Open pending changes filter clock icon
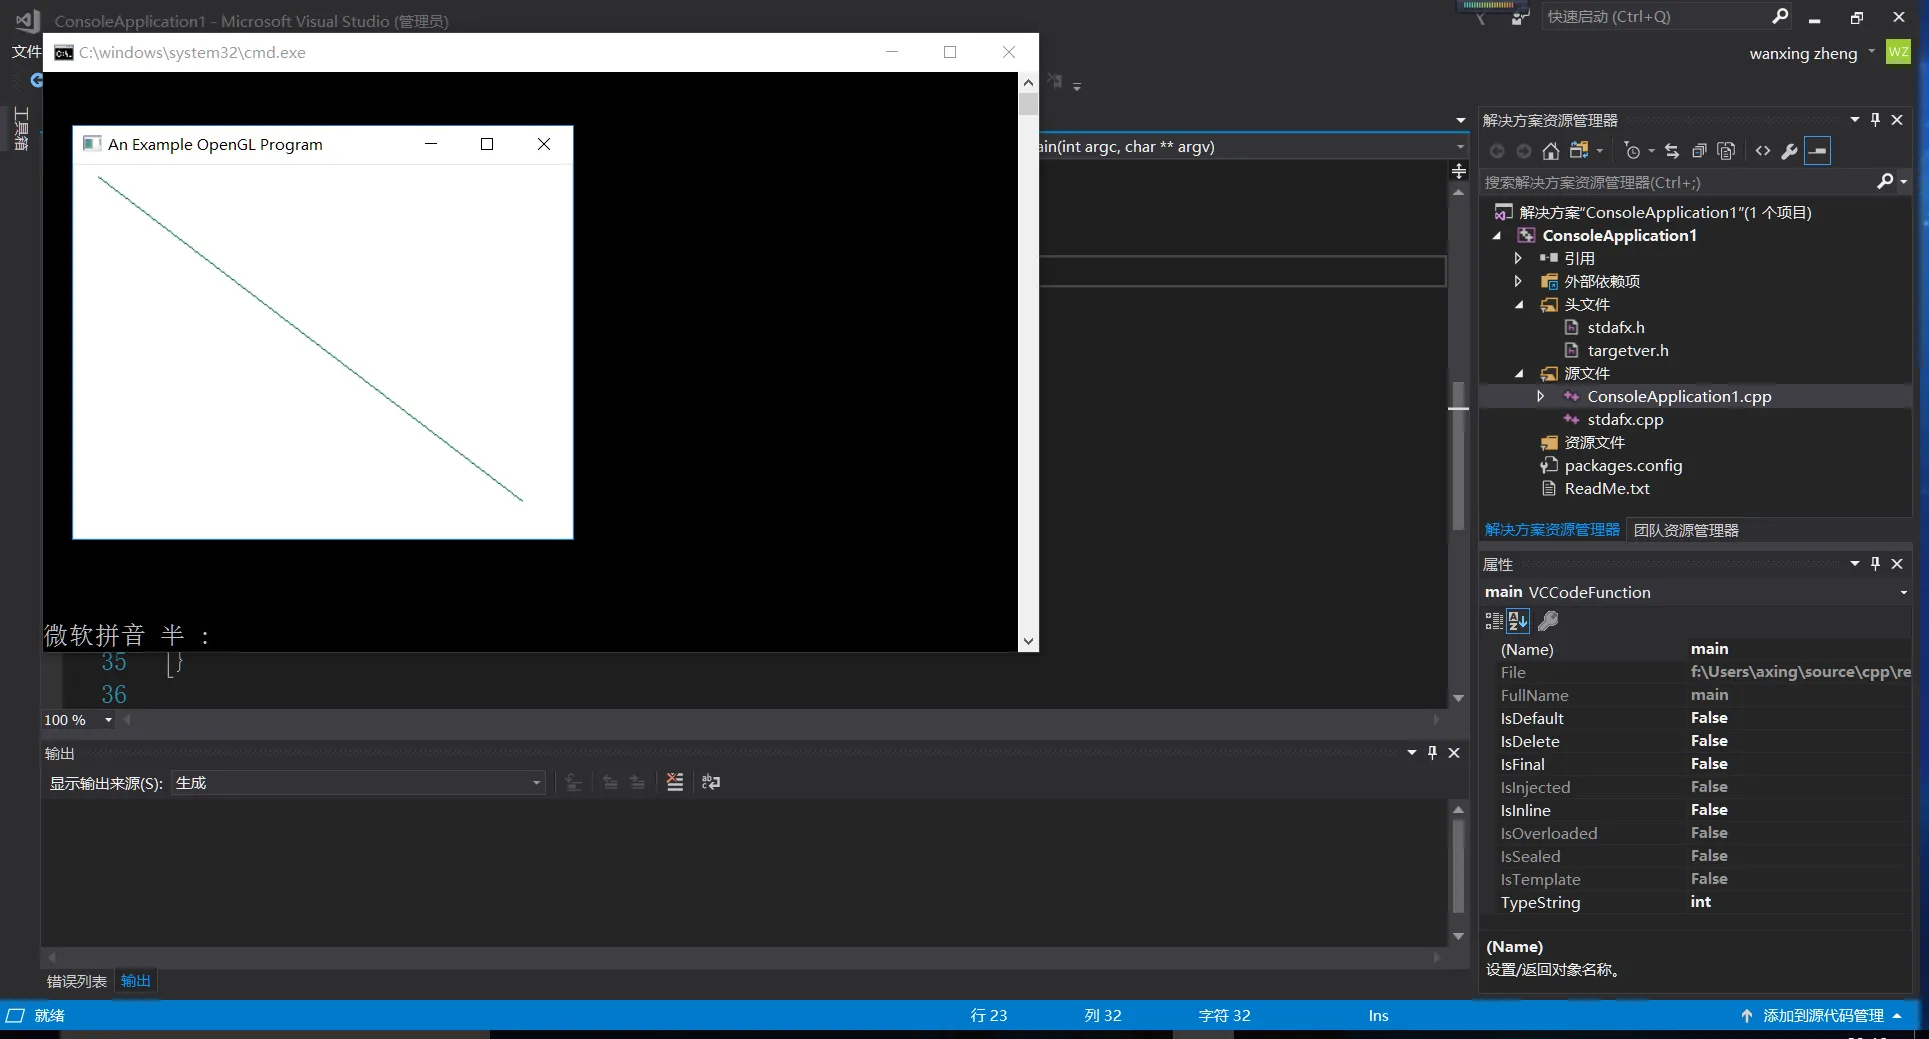 pos(1632,151)
